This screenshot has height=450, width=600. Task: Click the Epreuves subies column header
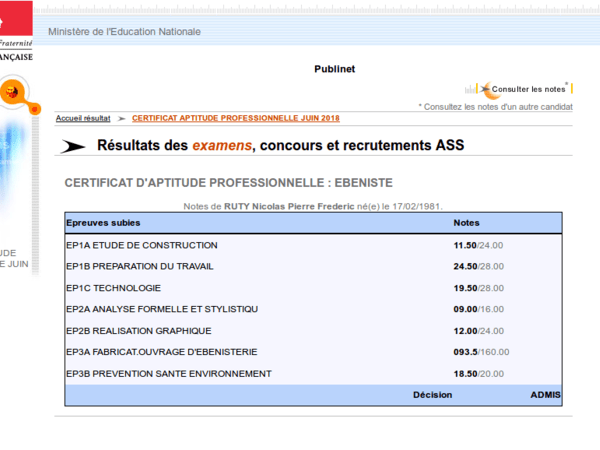[x=103, y=222]
